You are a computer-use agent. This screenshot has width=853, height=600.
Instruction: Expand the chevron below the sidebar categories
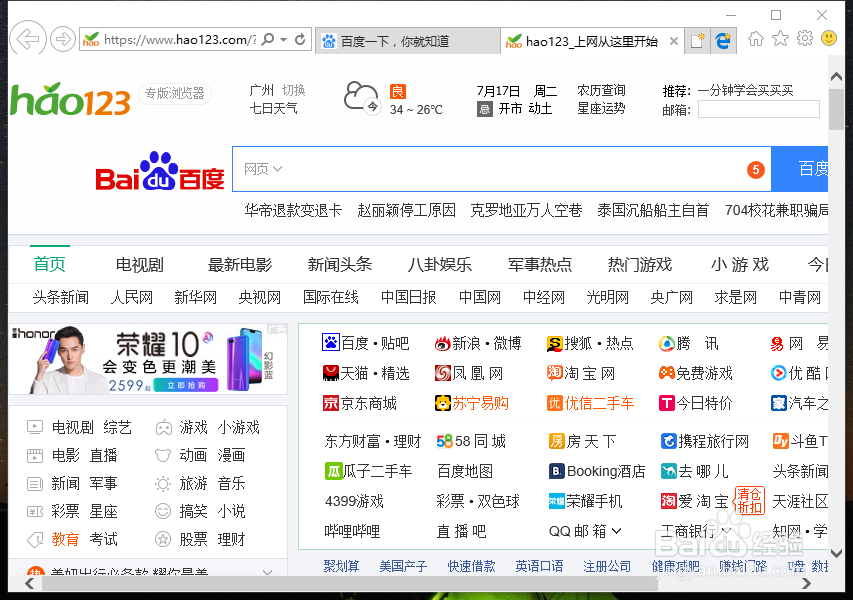tap(267, 572)
